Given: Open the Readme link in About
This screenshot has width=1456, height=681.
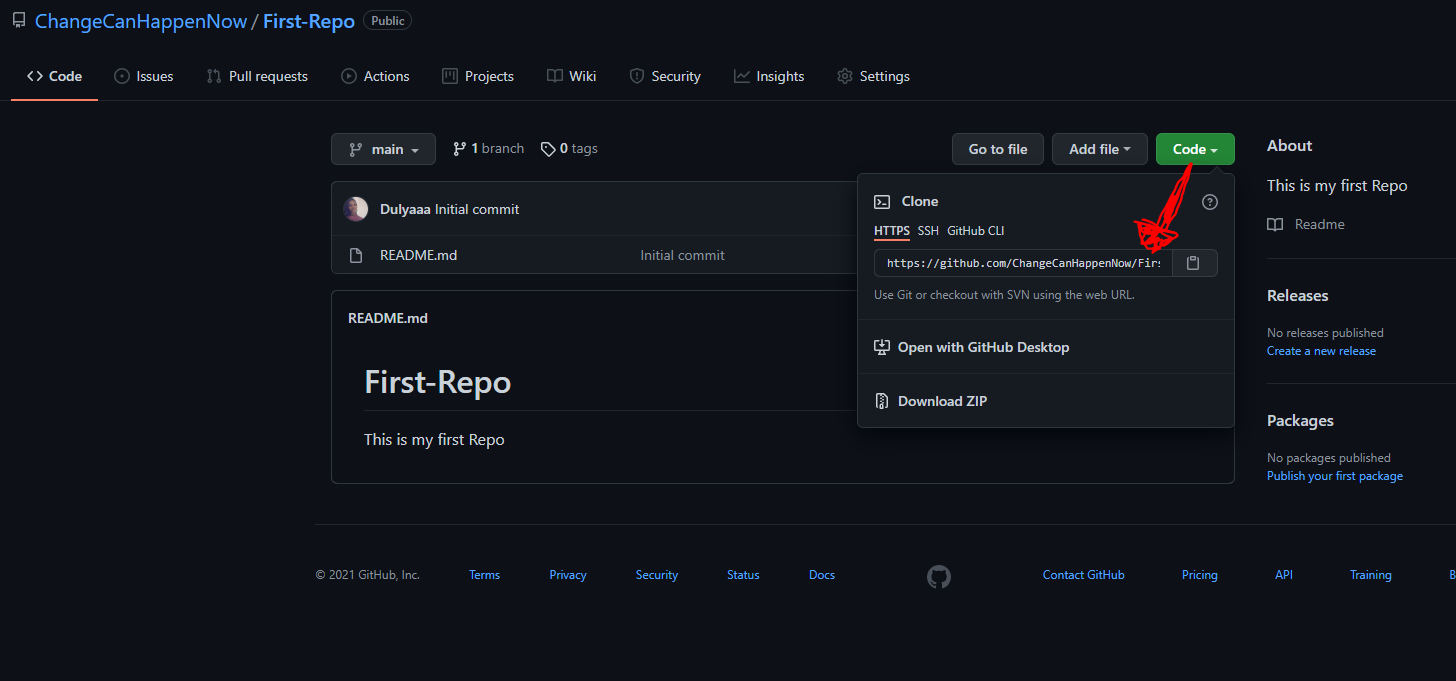Looking at the screenshot, I should 1319,224.
